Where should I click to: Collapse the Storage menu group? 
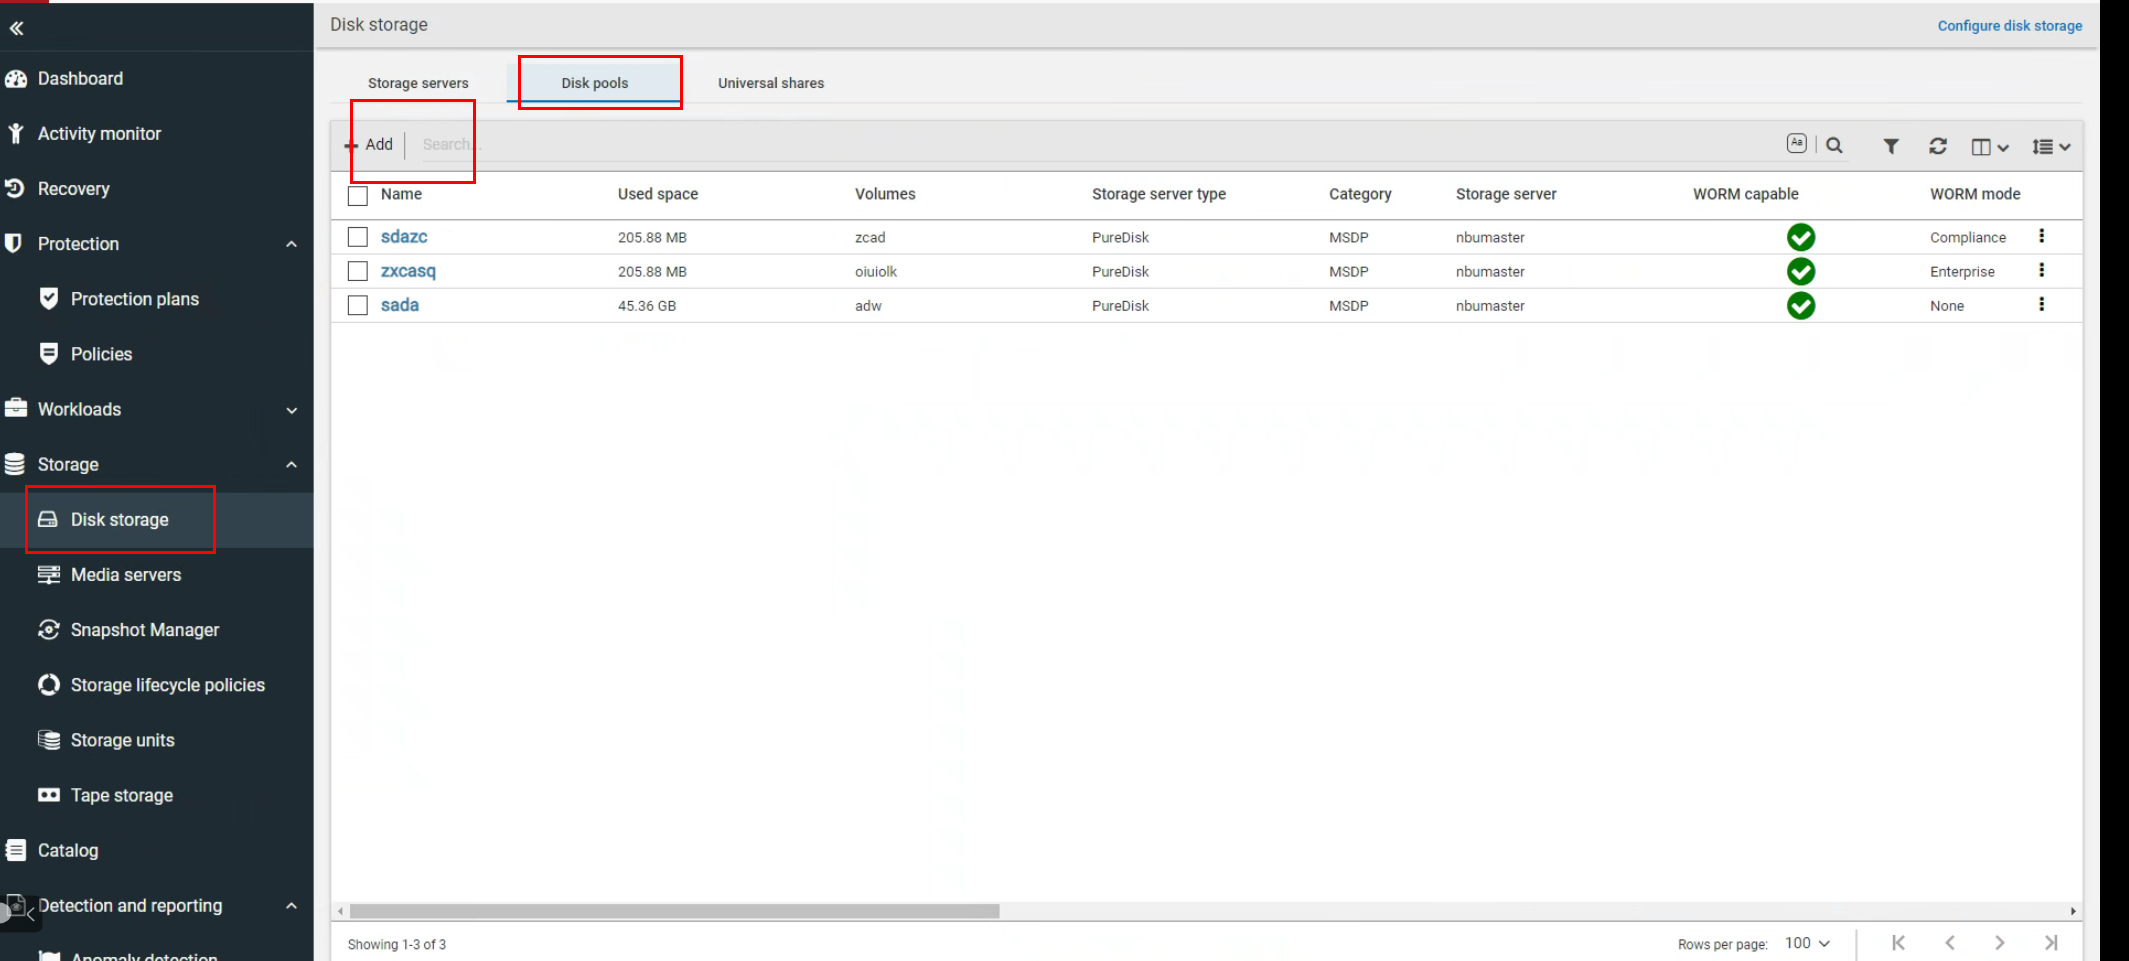(x=291, y=465)
